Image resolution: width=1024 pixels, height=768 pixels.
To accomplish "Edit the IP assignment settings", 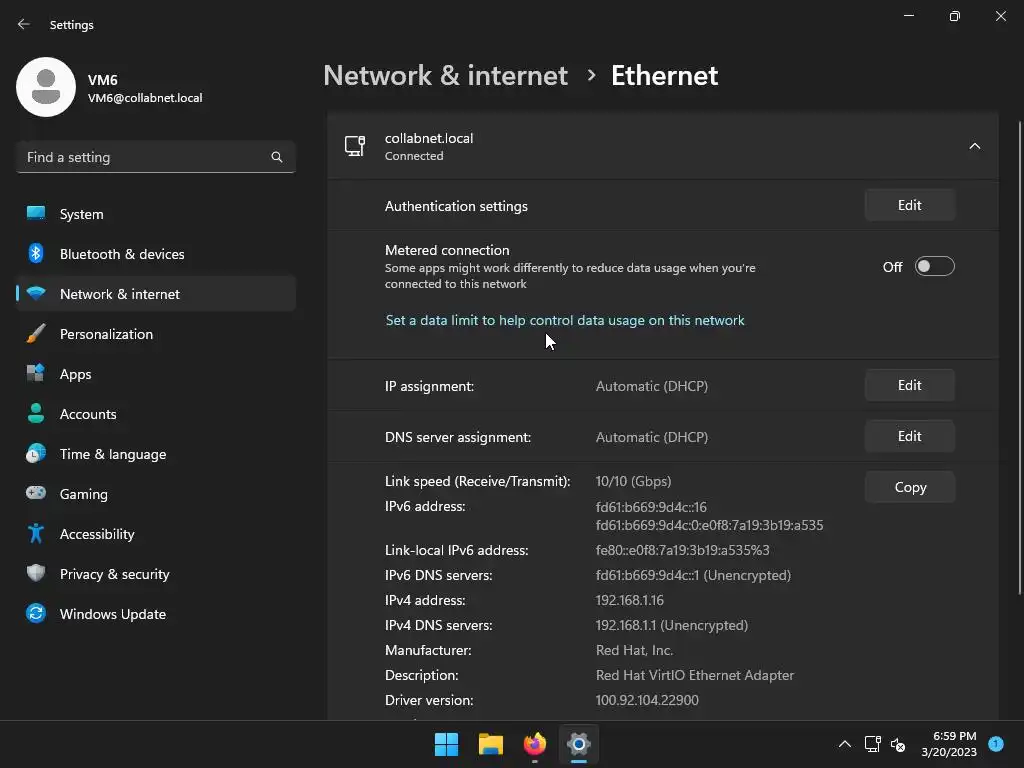I will pyautogui.click(x=909, y=385).
